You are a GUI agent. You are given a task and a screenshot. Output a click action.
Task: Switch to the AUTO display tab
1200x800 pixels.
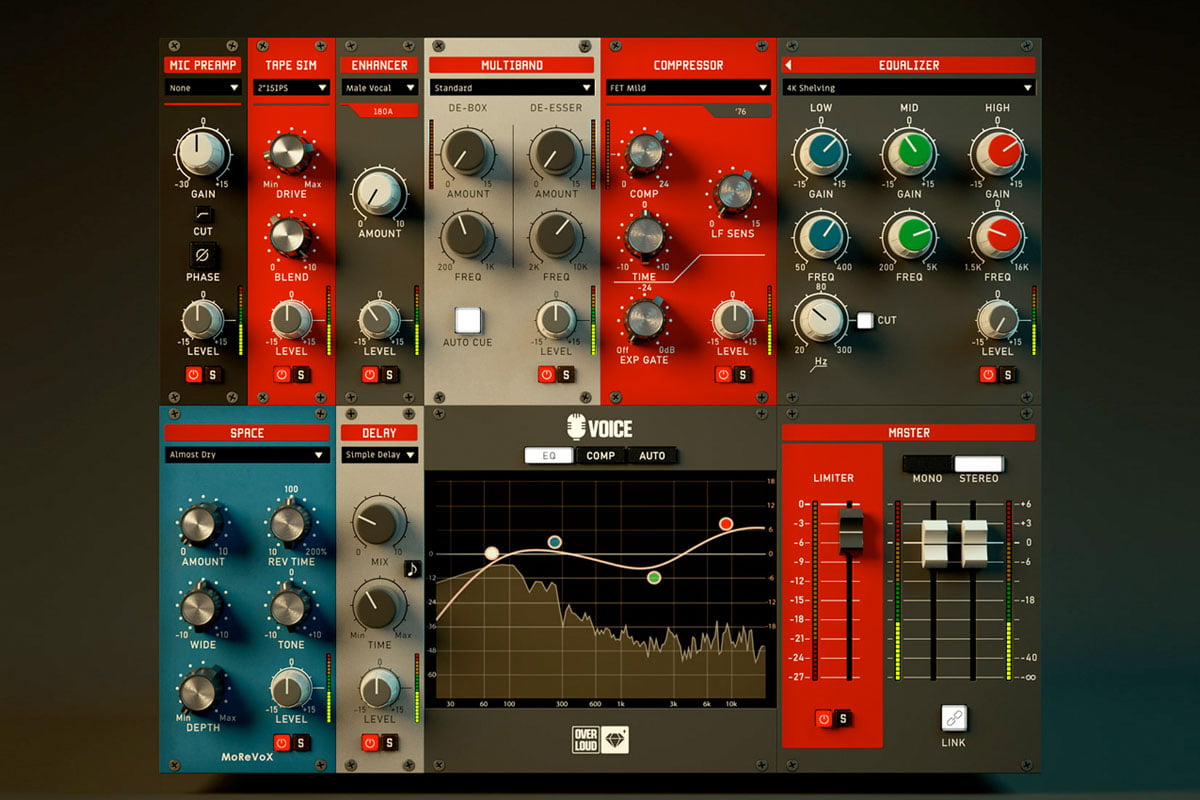[652, 455]
